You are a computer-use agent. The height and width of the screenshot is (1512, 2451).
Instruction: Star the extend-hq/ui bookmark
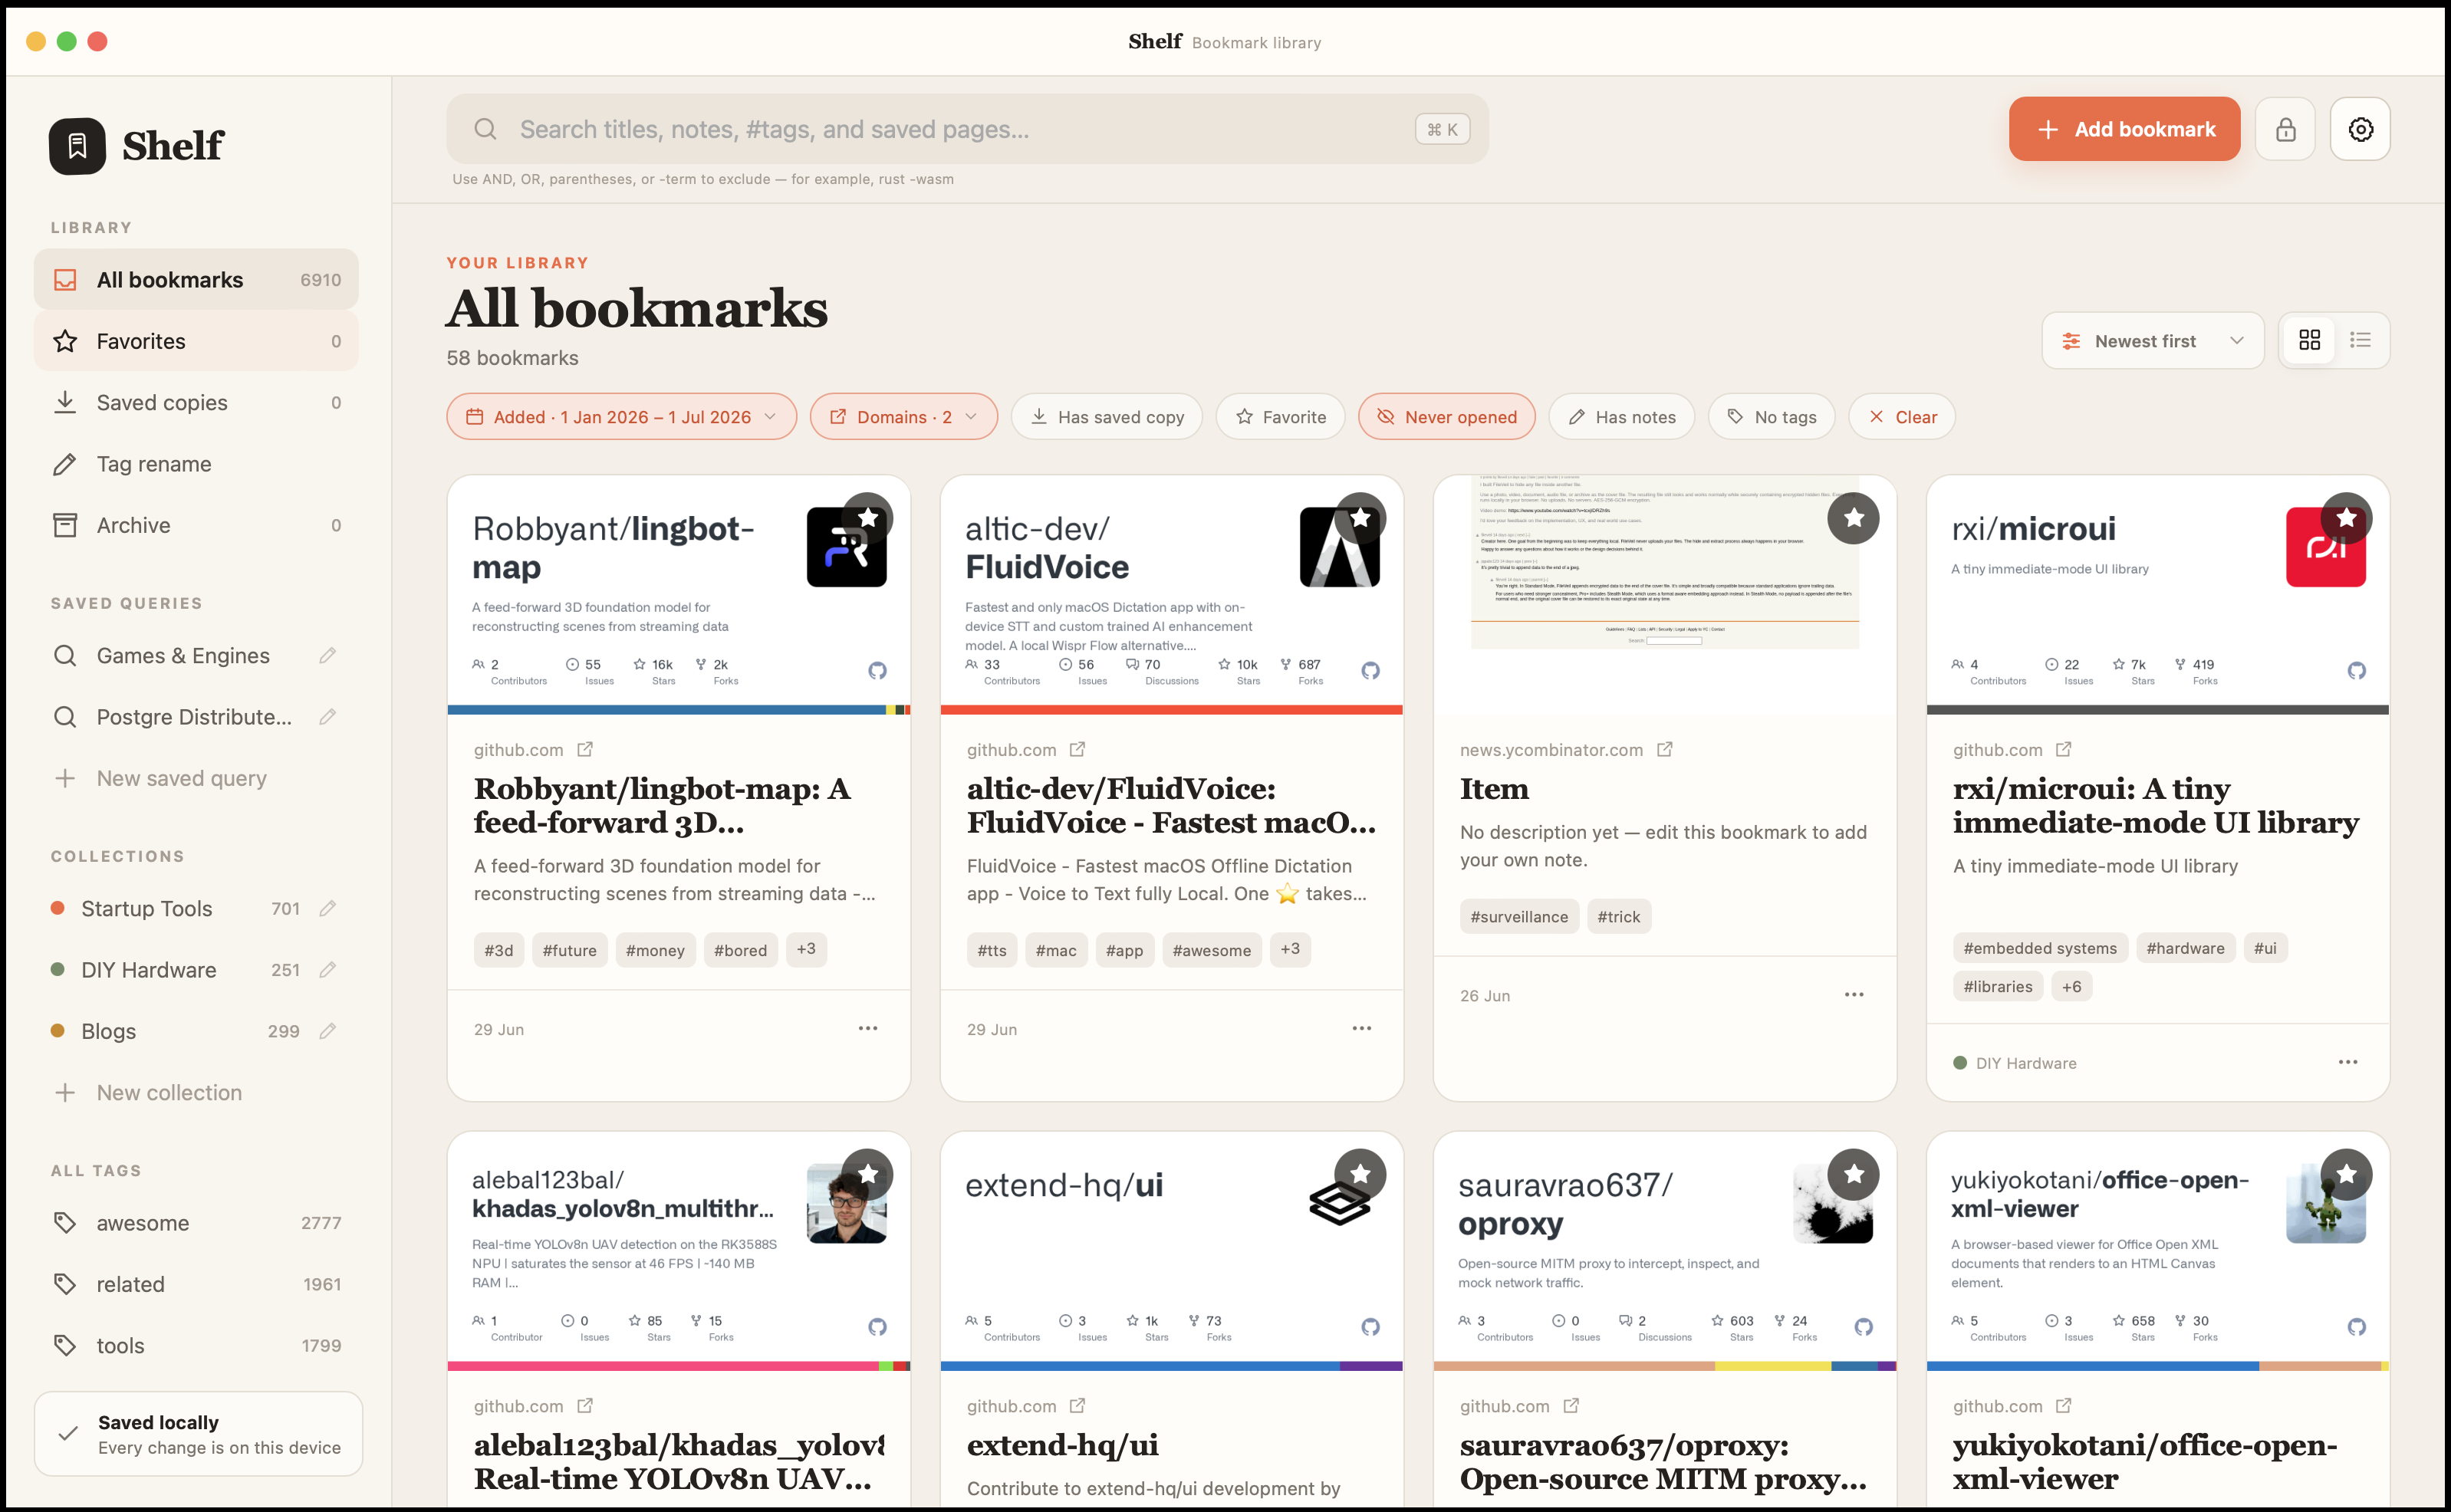coord(1360,1174)
